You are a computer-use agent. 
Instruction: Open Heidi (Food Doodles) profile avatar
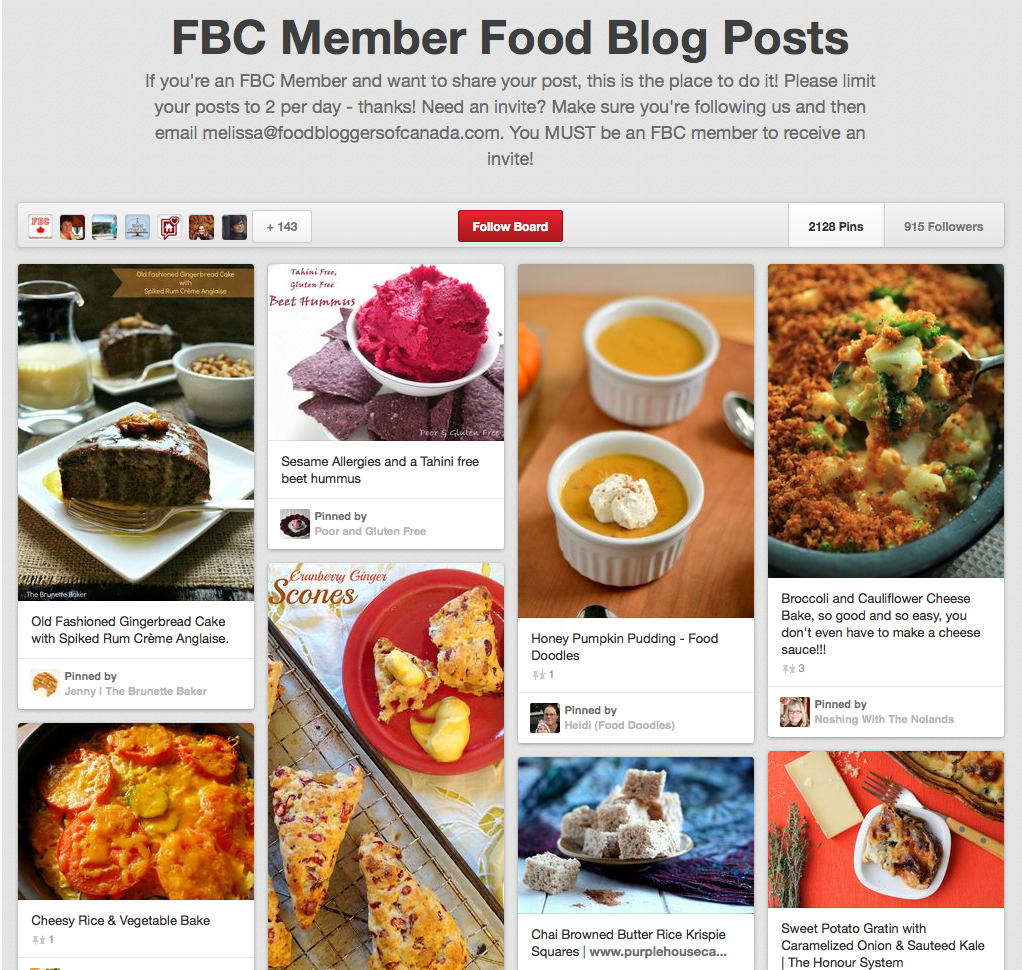[545, 718]
